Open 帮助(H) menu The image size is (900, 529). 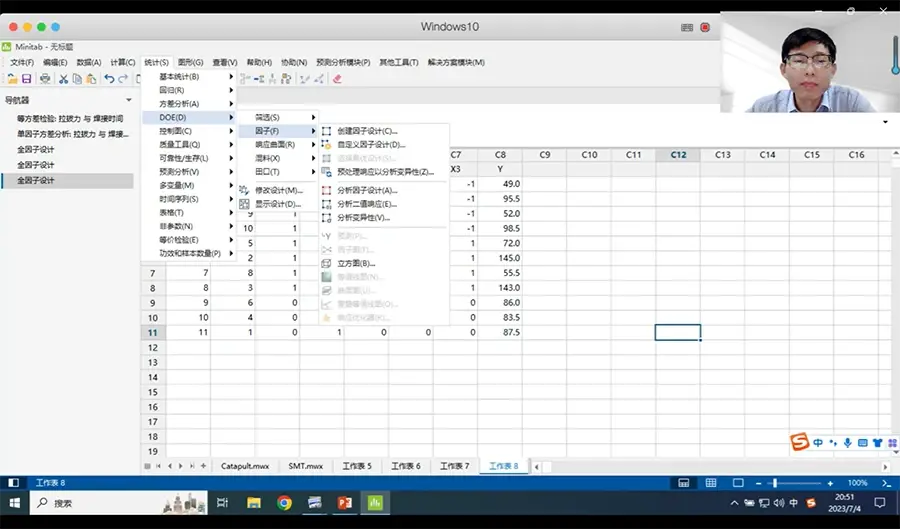[x=259, y=62]
